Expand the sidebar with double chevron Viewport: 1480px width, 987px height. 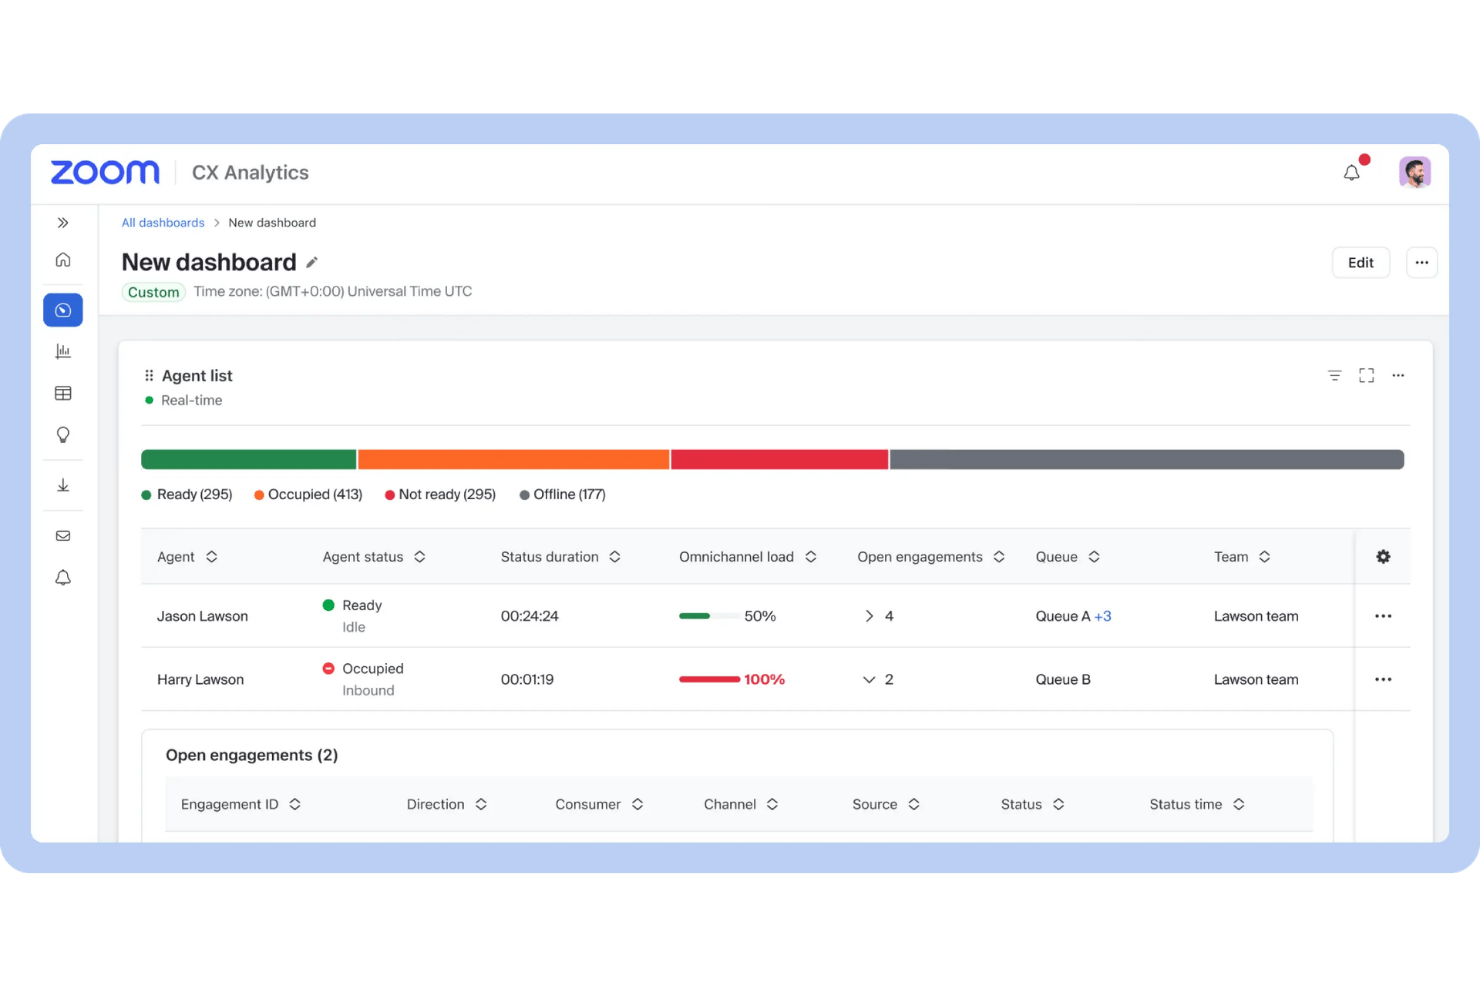(x=63, y=223)
